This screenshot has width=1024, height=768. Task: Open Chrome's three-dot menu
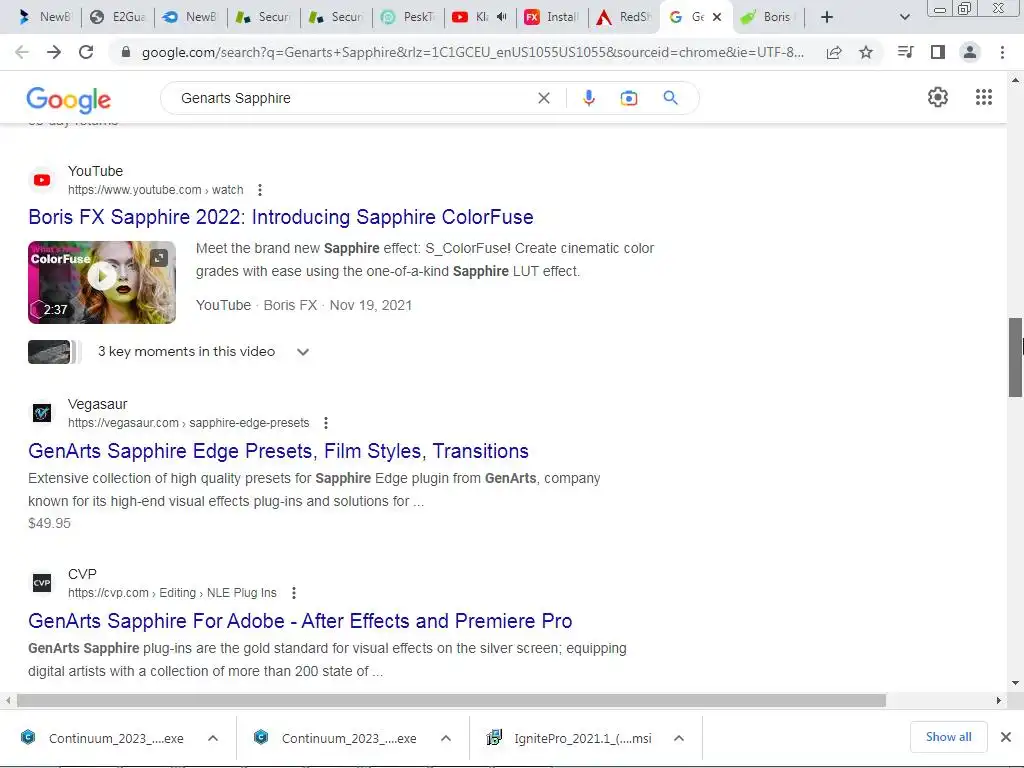pyautogui.click(x=1002, y=52)
